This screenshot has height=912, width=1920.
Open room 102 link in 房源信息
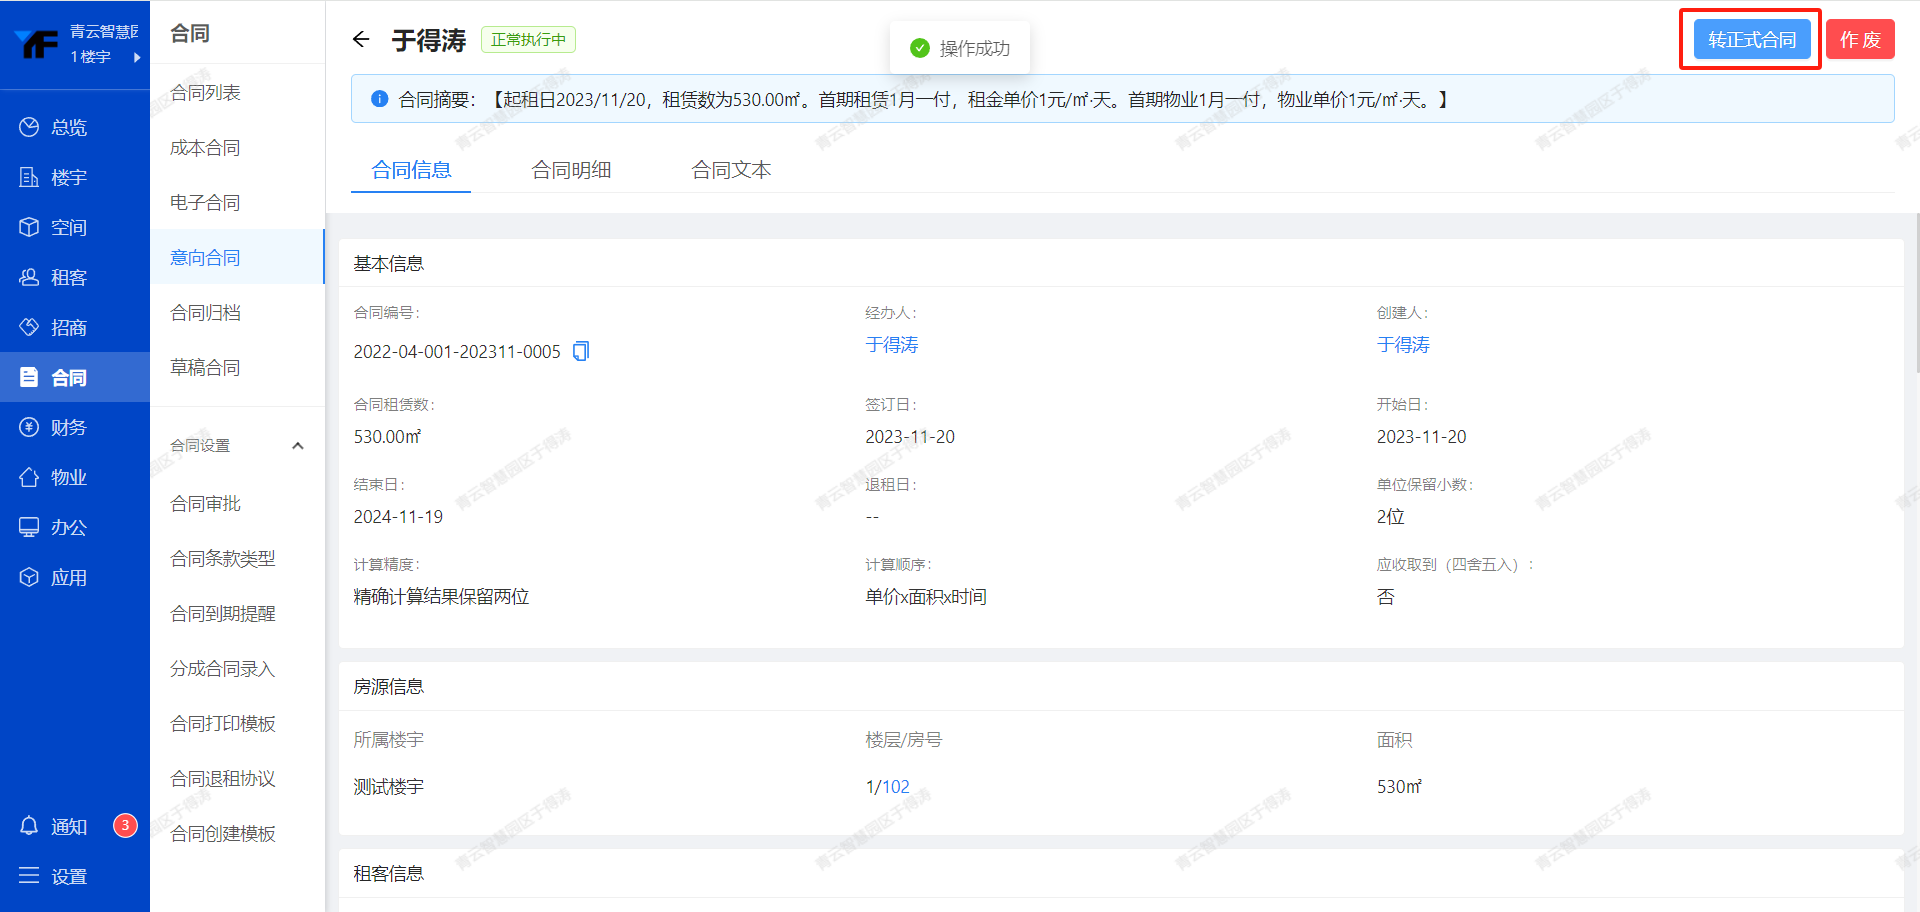(896, 787)
